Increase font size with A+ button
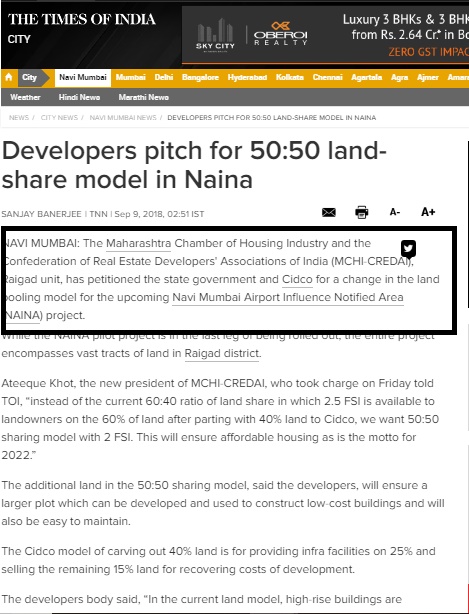This screenshot has height=614, width=469. click(428, 212)
